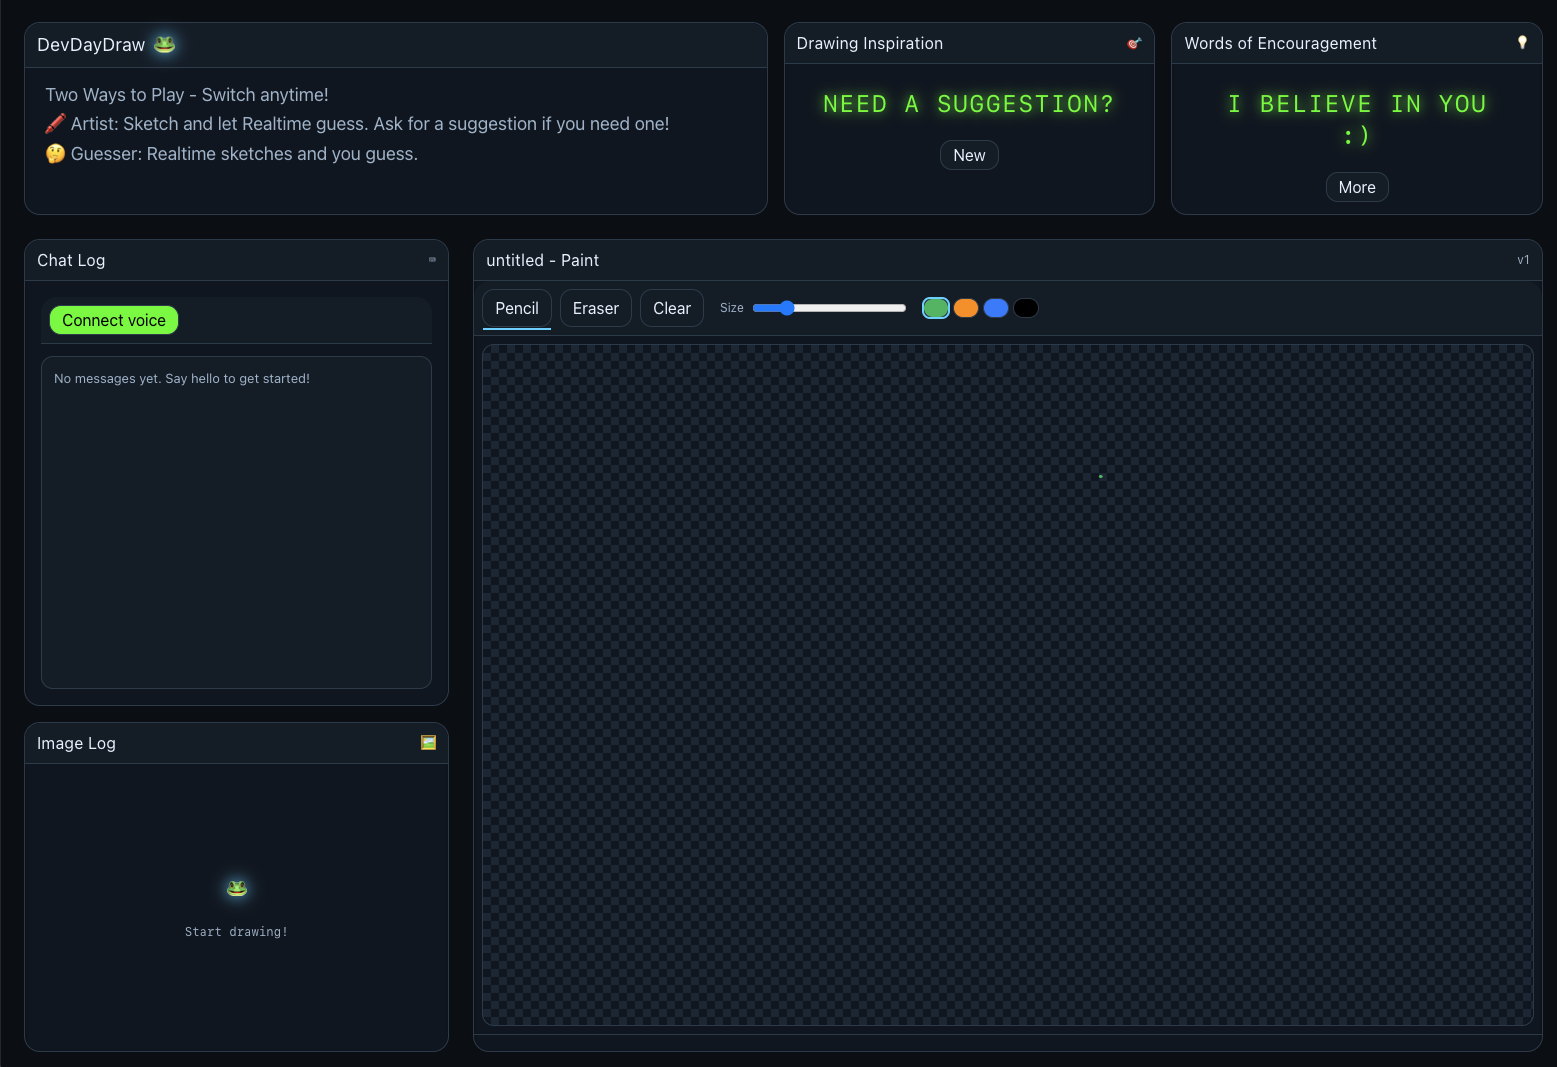Click More for another encouragement
Image resolution: width=1557 pixels, height=1067 pixels.
click(1356, 187)
